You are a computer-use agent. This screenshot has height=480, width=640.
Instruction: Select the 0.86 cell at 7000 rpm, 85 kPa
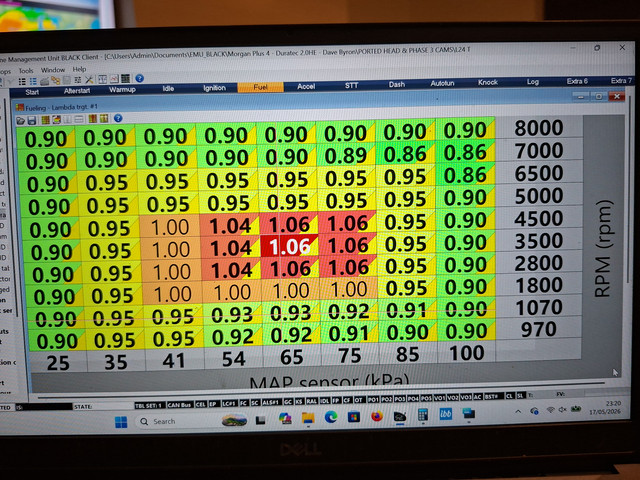405,154
